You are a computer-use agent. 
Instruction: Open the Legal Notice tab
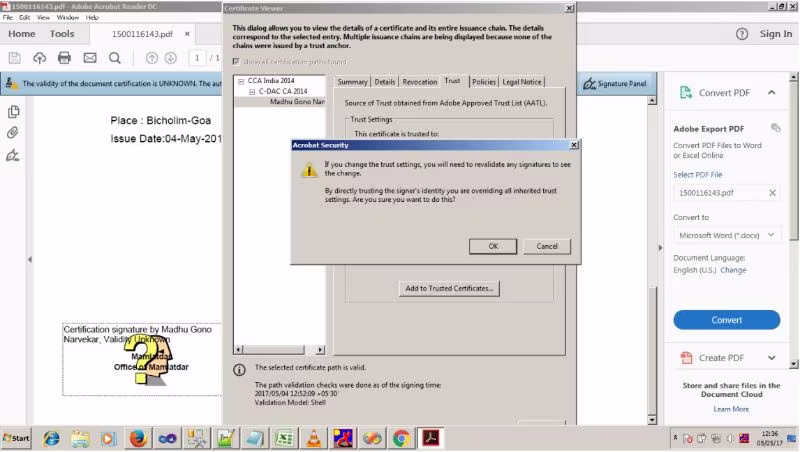click(x=521, y=82)
